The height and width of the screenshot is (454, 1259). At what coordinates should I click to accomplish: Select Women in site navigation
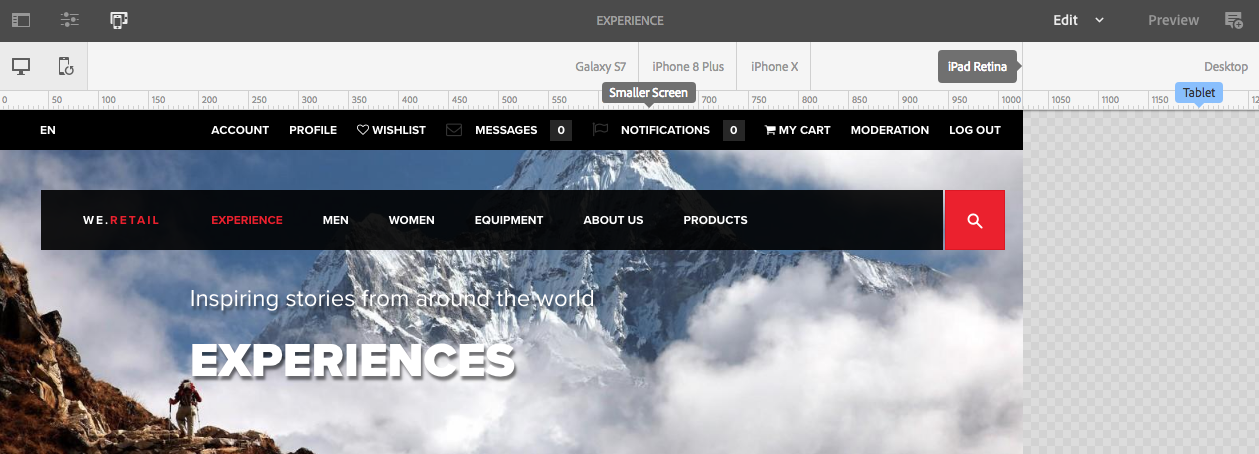(412, 220)
